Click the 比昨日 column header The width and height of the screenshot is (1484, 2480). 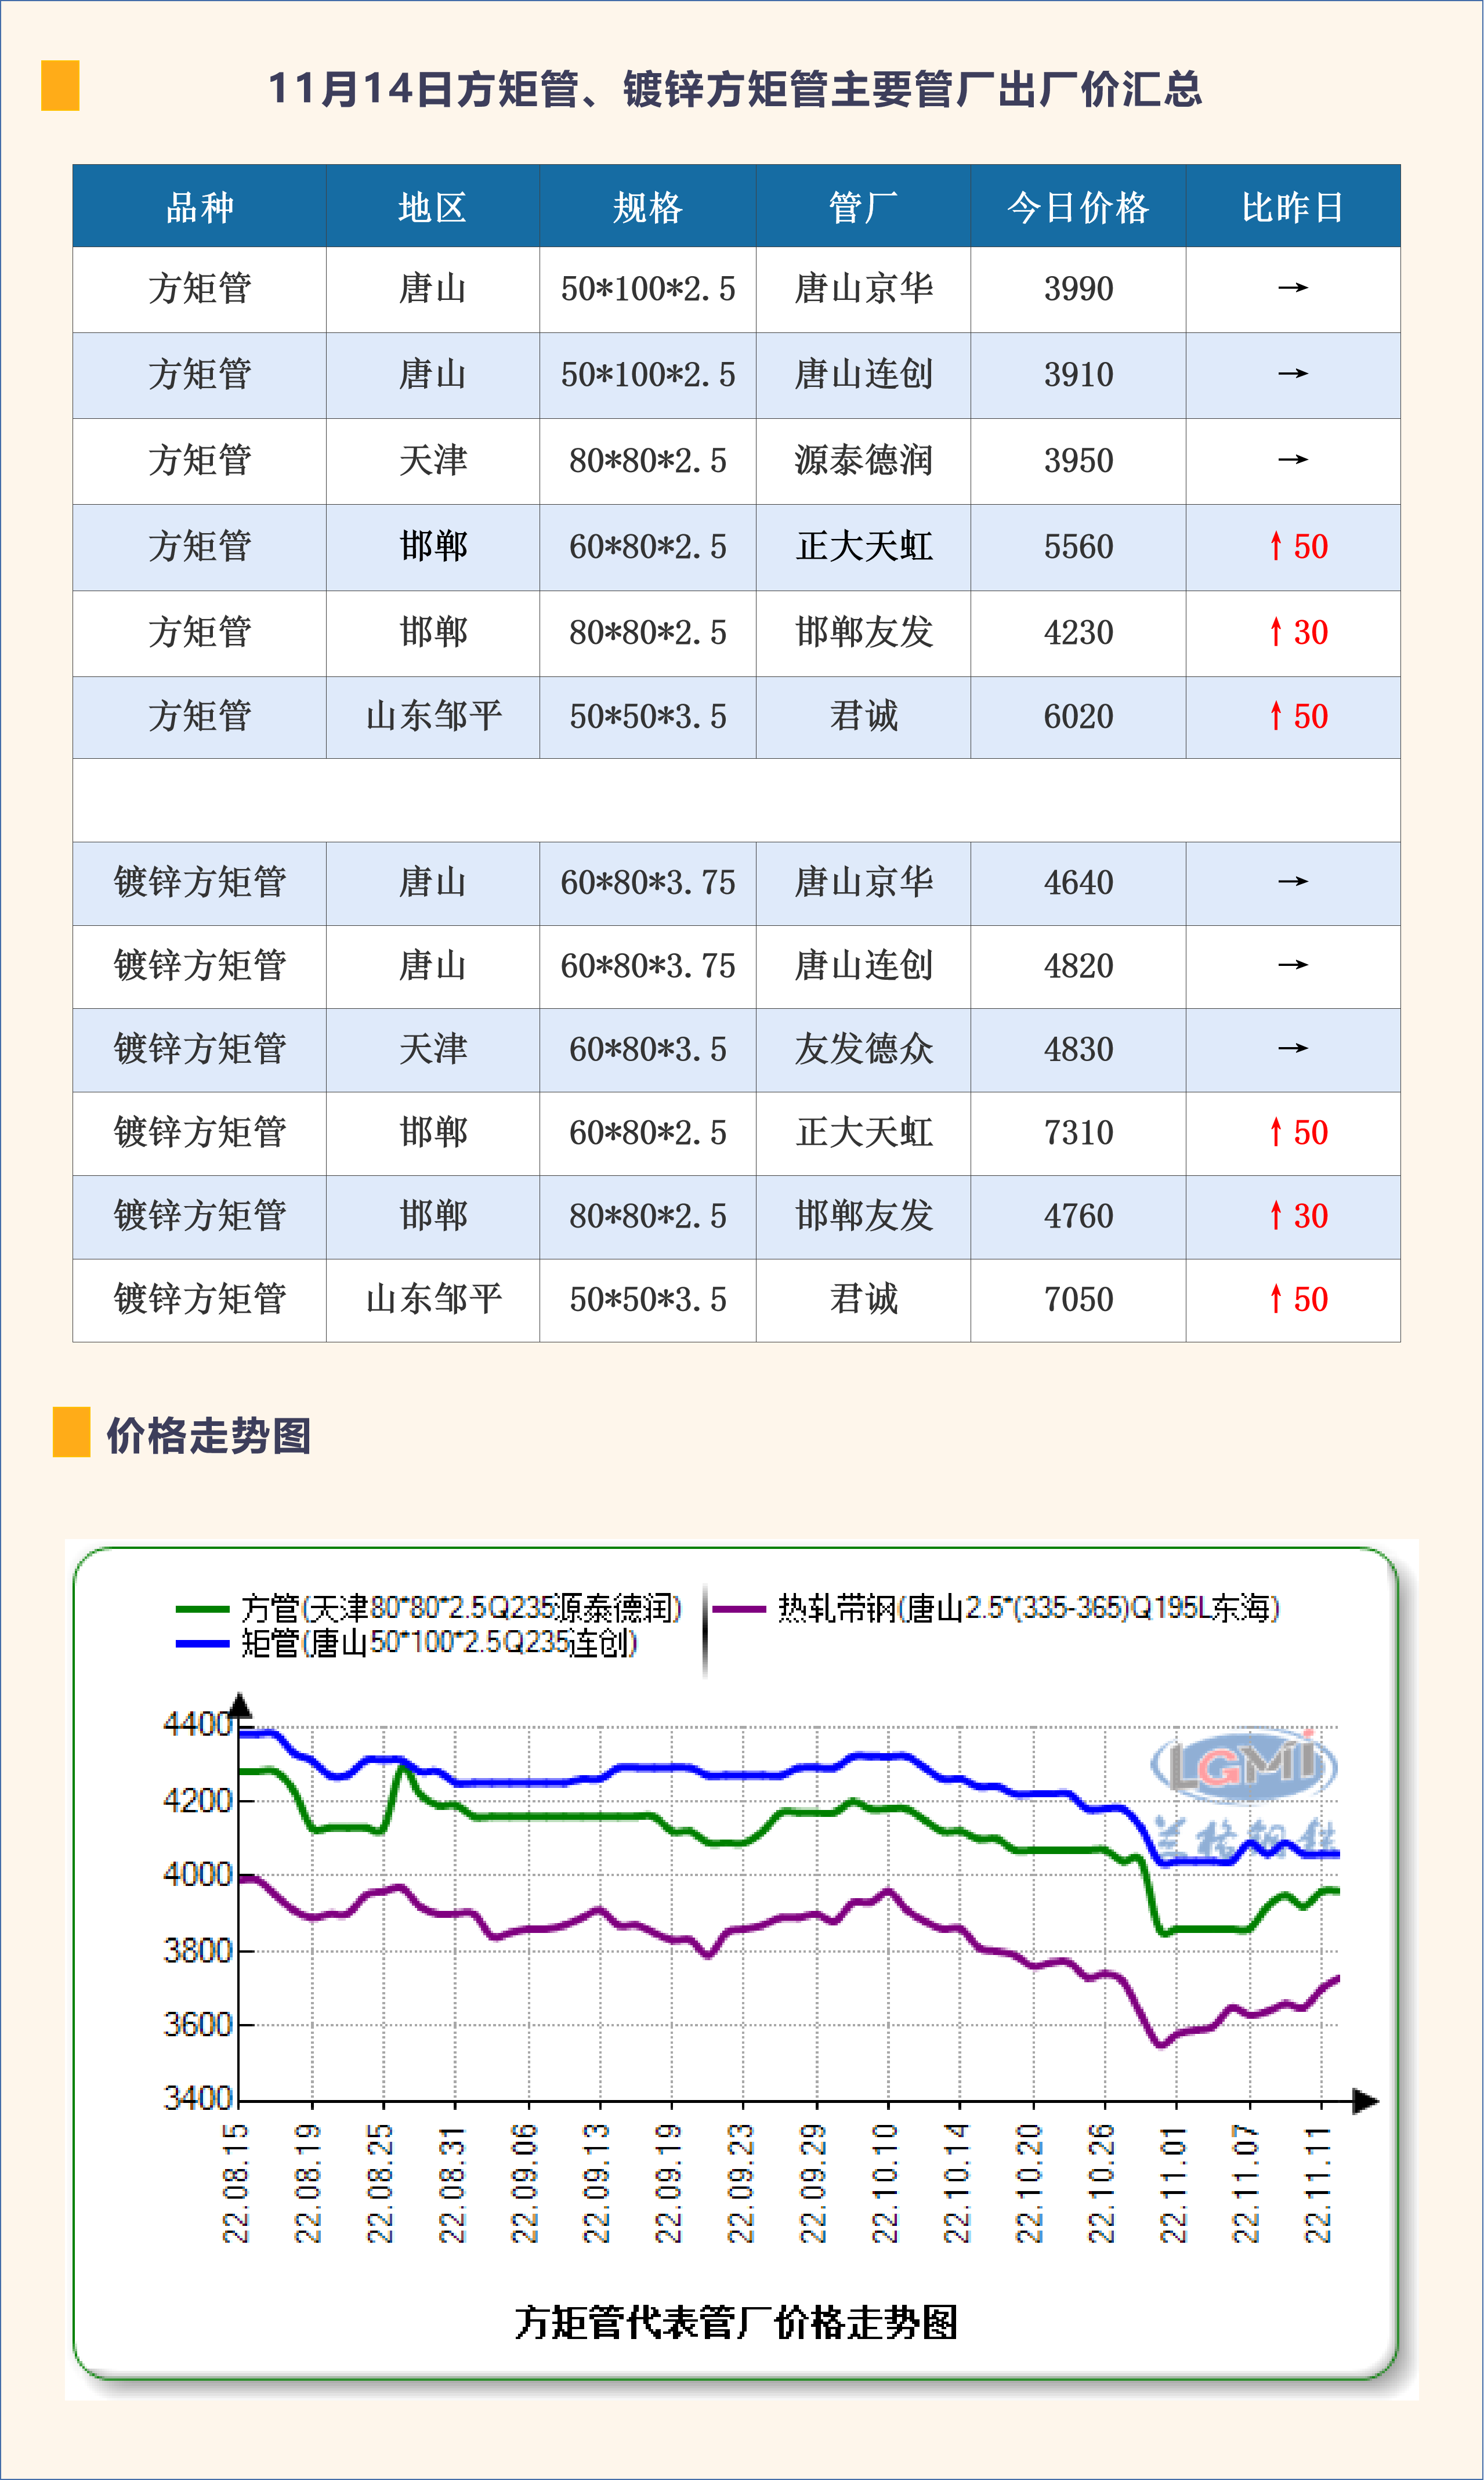coord(1292,207)
